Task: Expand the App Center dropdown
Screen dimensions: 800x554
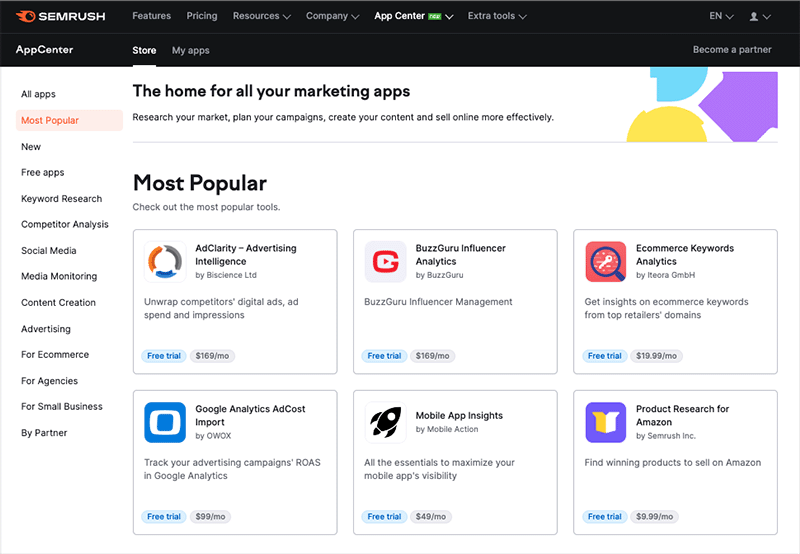Action: tap(414, 16)
